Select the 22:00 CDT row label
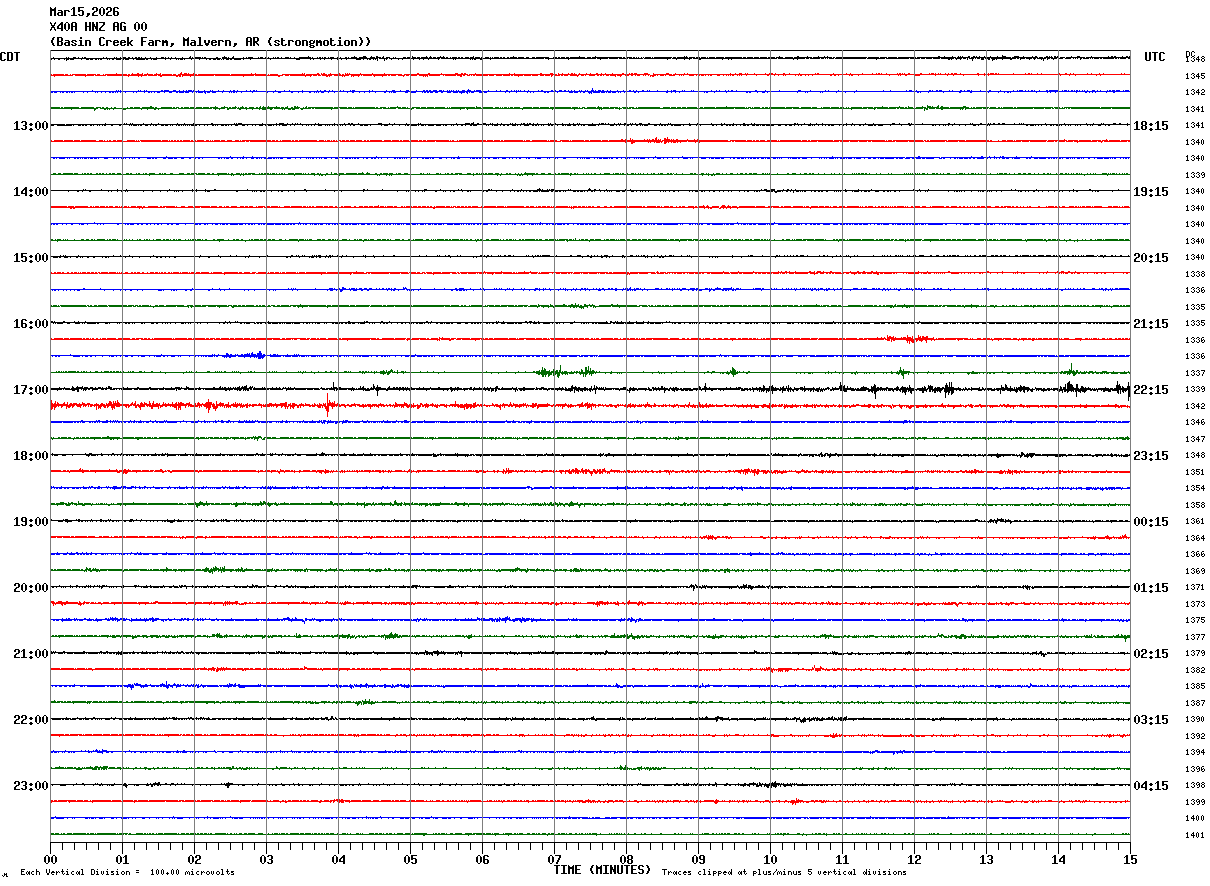The image size is (1210, 886). (x=30, y=720)
